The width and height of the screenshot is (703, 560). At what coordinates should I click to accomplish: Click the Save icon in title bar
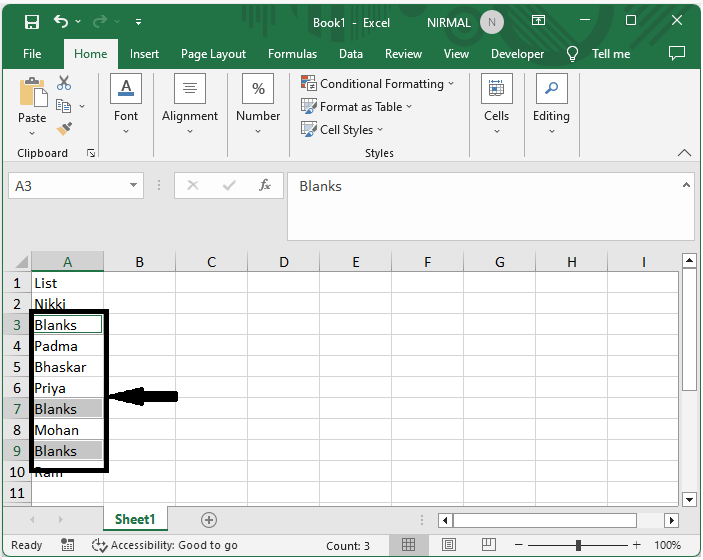click(32, 22)
